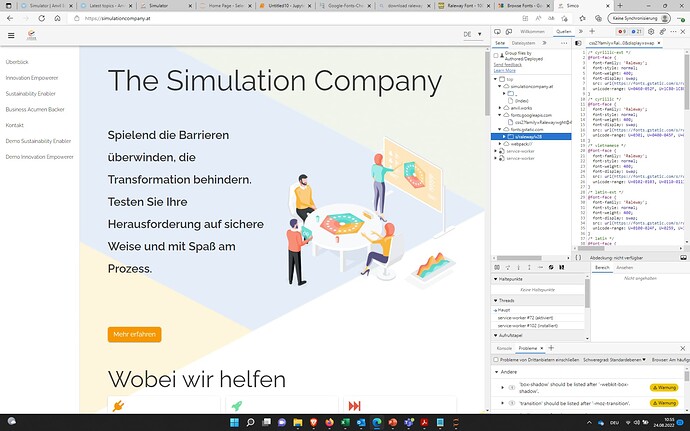Click the Keine Synchronisierung profile button
Image resolution: width=690 pixels, height=431 pixels.
639,18
